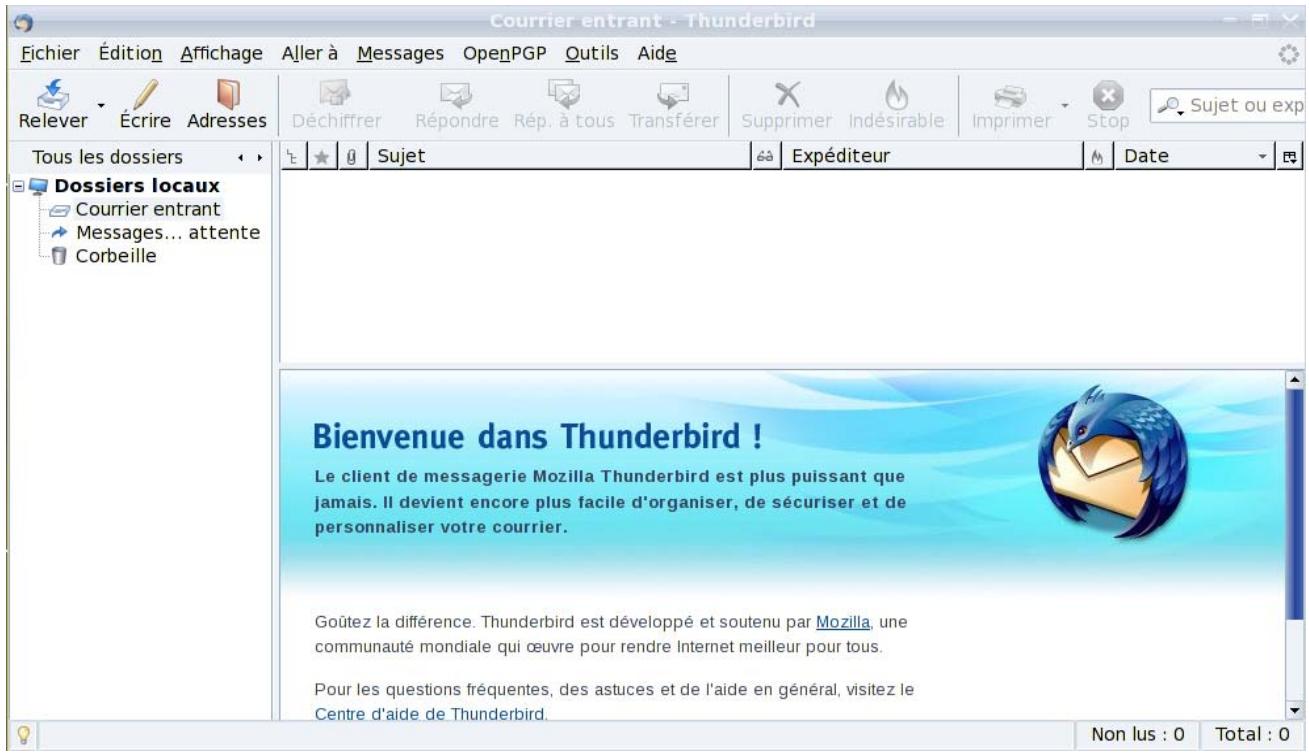Sort by the star column
The width and height of the screenshot is (1309, 756).
coord(322,156)
